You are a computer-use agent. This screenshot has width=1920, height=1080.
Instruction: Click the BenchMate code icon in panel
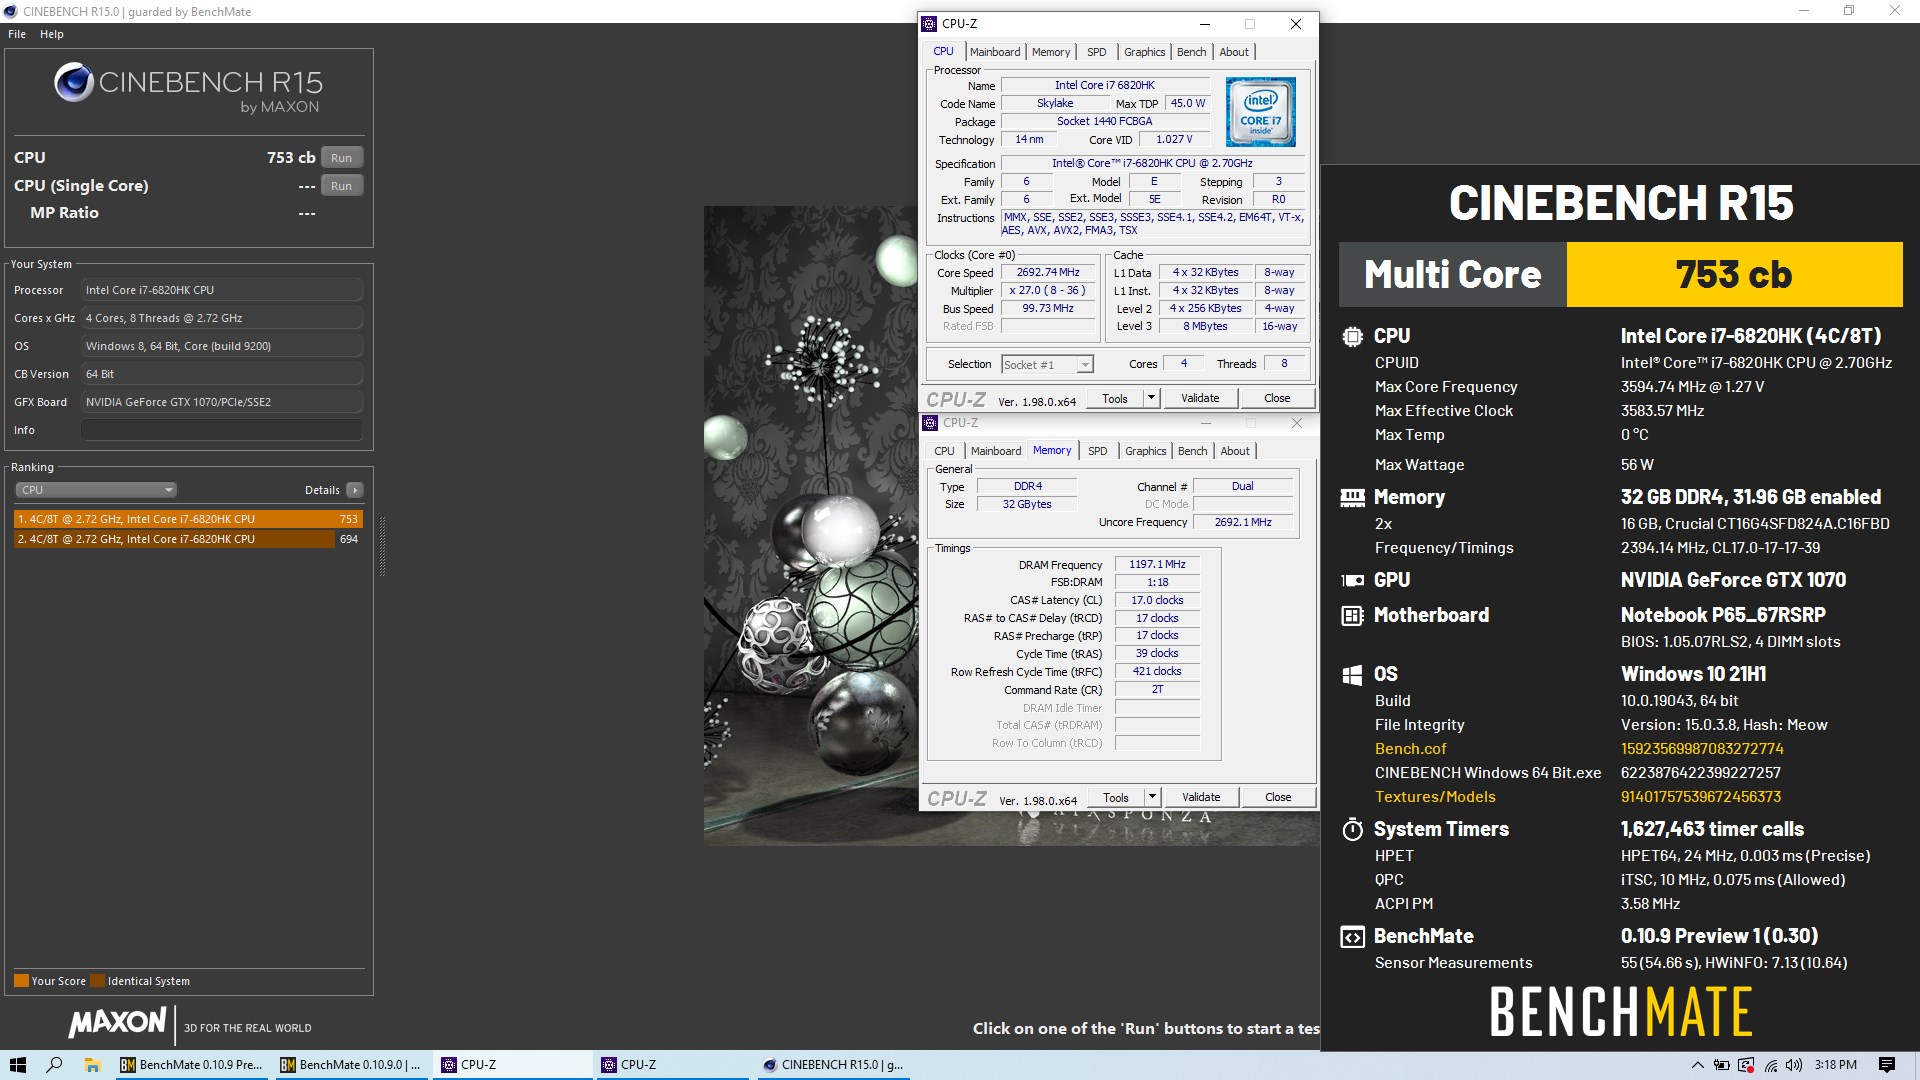(x=1352, y=937)
